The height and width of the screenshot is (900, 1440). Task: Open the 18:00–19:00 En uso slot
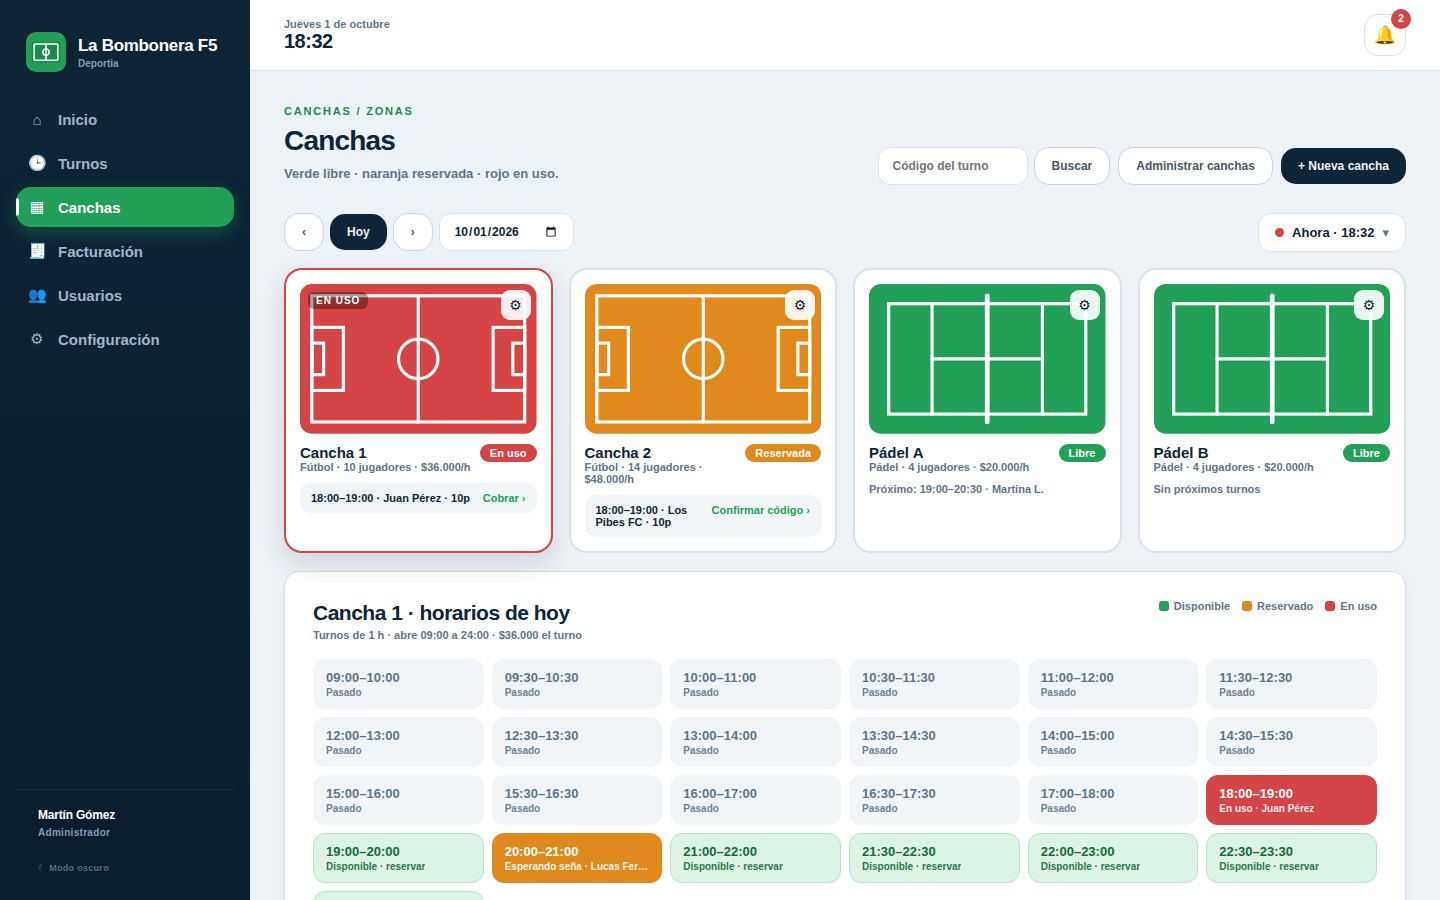click(1291, 800)
